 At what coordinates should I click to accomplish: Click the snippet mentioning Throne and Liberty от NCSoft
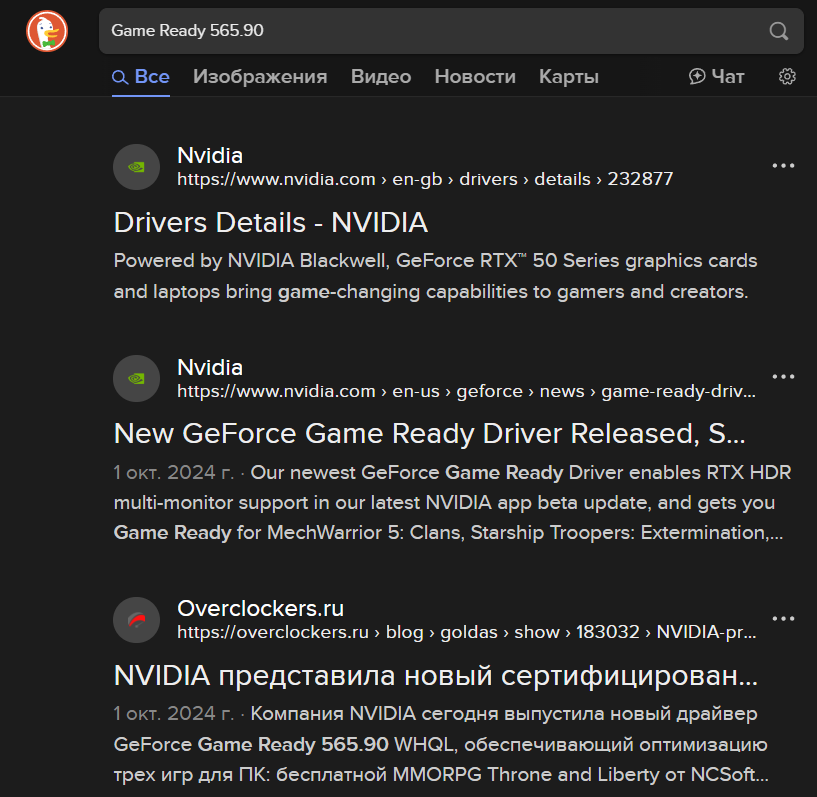pos(441,744)
